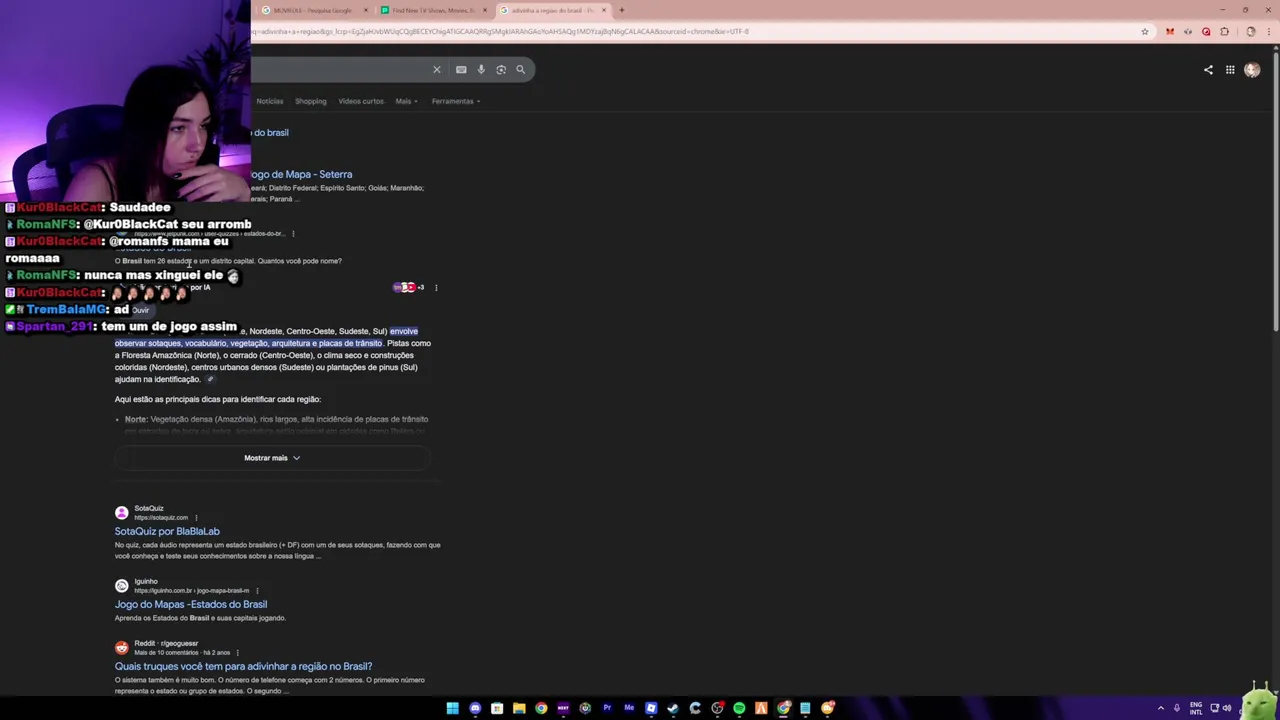Bookmark this page with the star

(1145, 31)
